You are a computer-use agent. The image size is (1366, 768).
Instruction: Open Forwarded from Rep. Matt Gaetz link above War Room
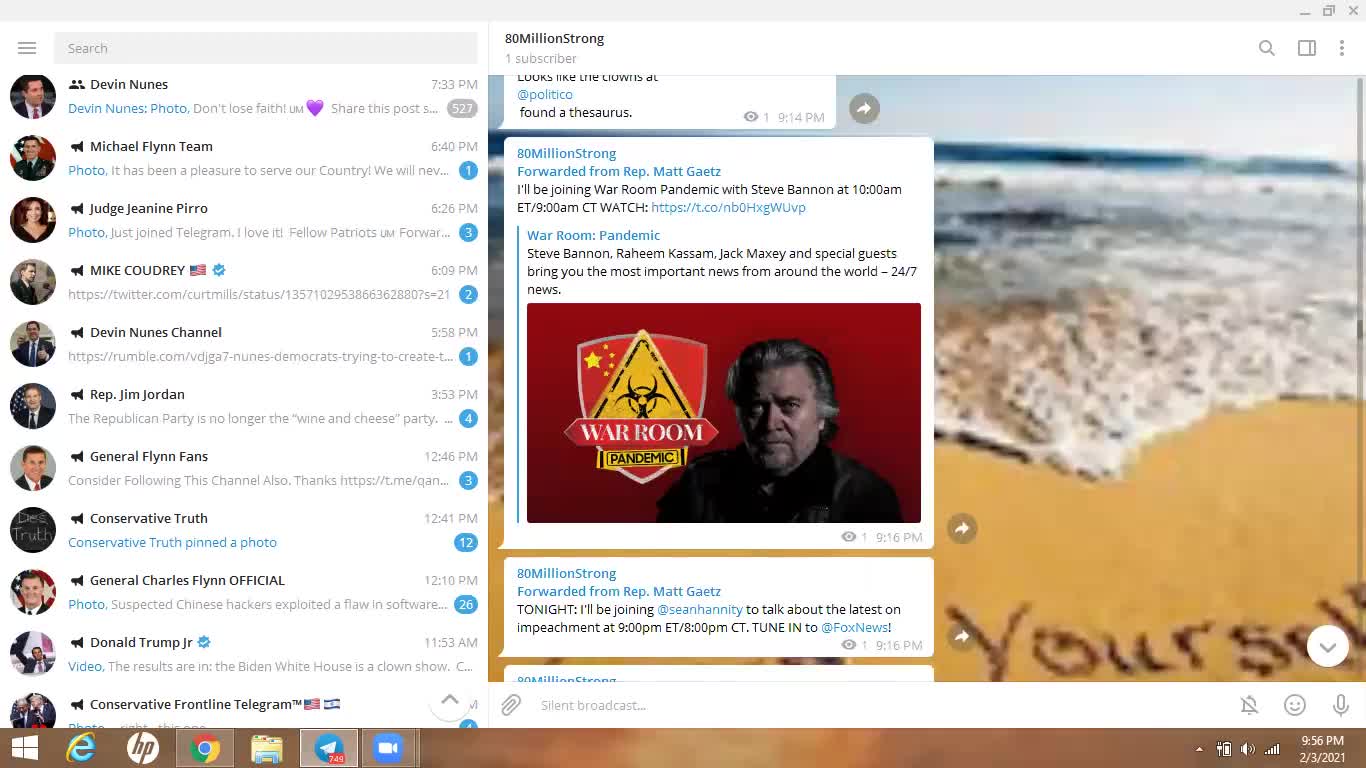[619, 171]
